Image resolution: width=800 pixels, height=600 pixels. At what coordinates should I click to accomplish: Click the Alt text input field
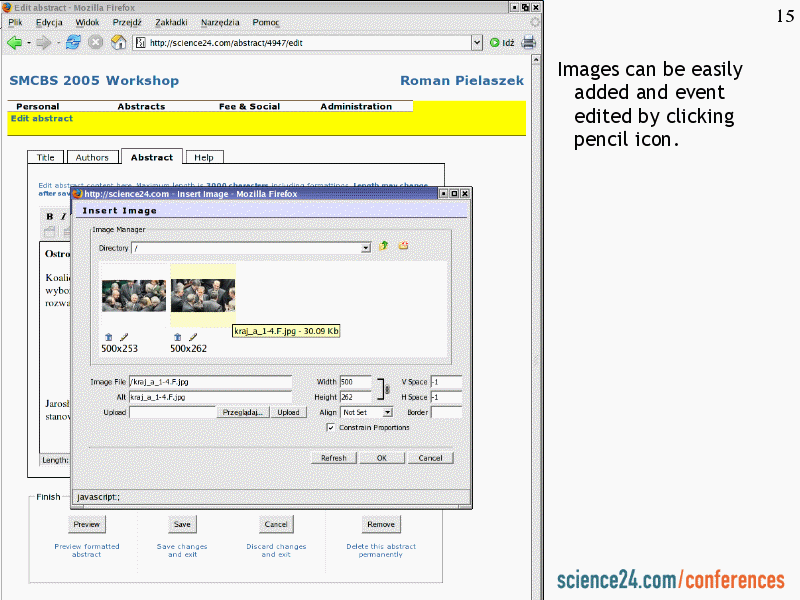(x=210, y=397)
